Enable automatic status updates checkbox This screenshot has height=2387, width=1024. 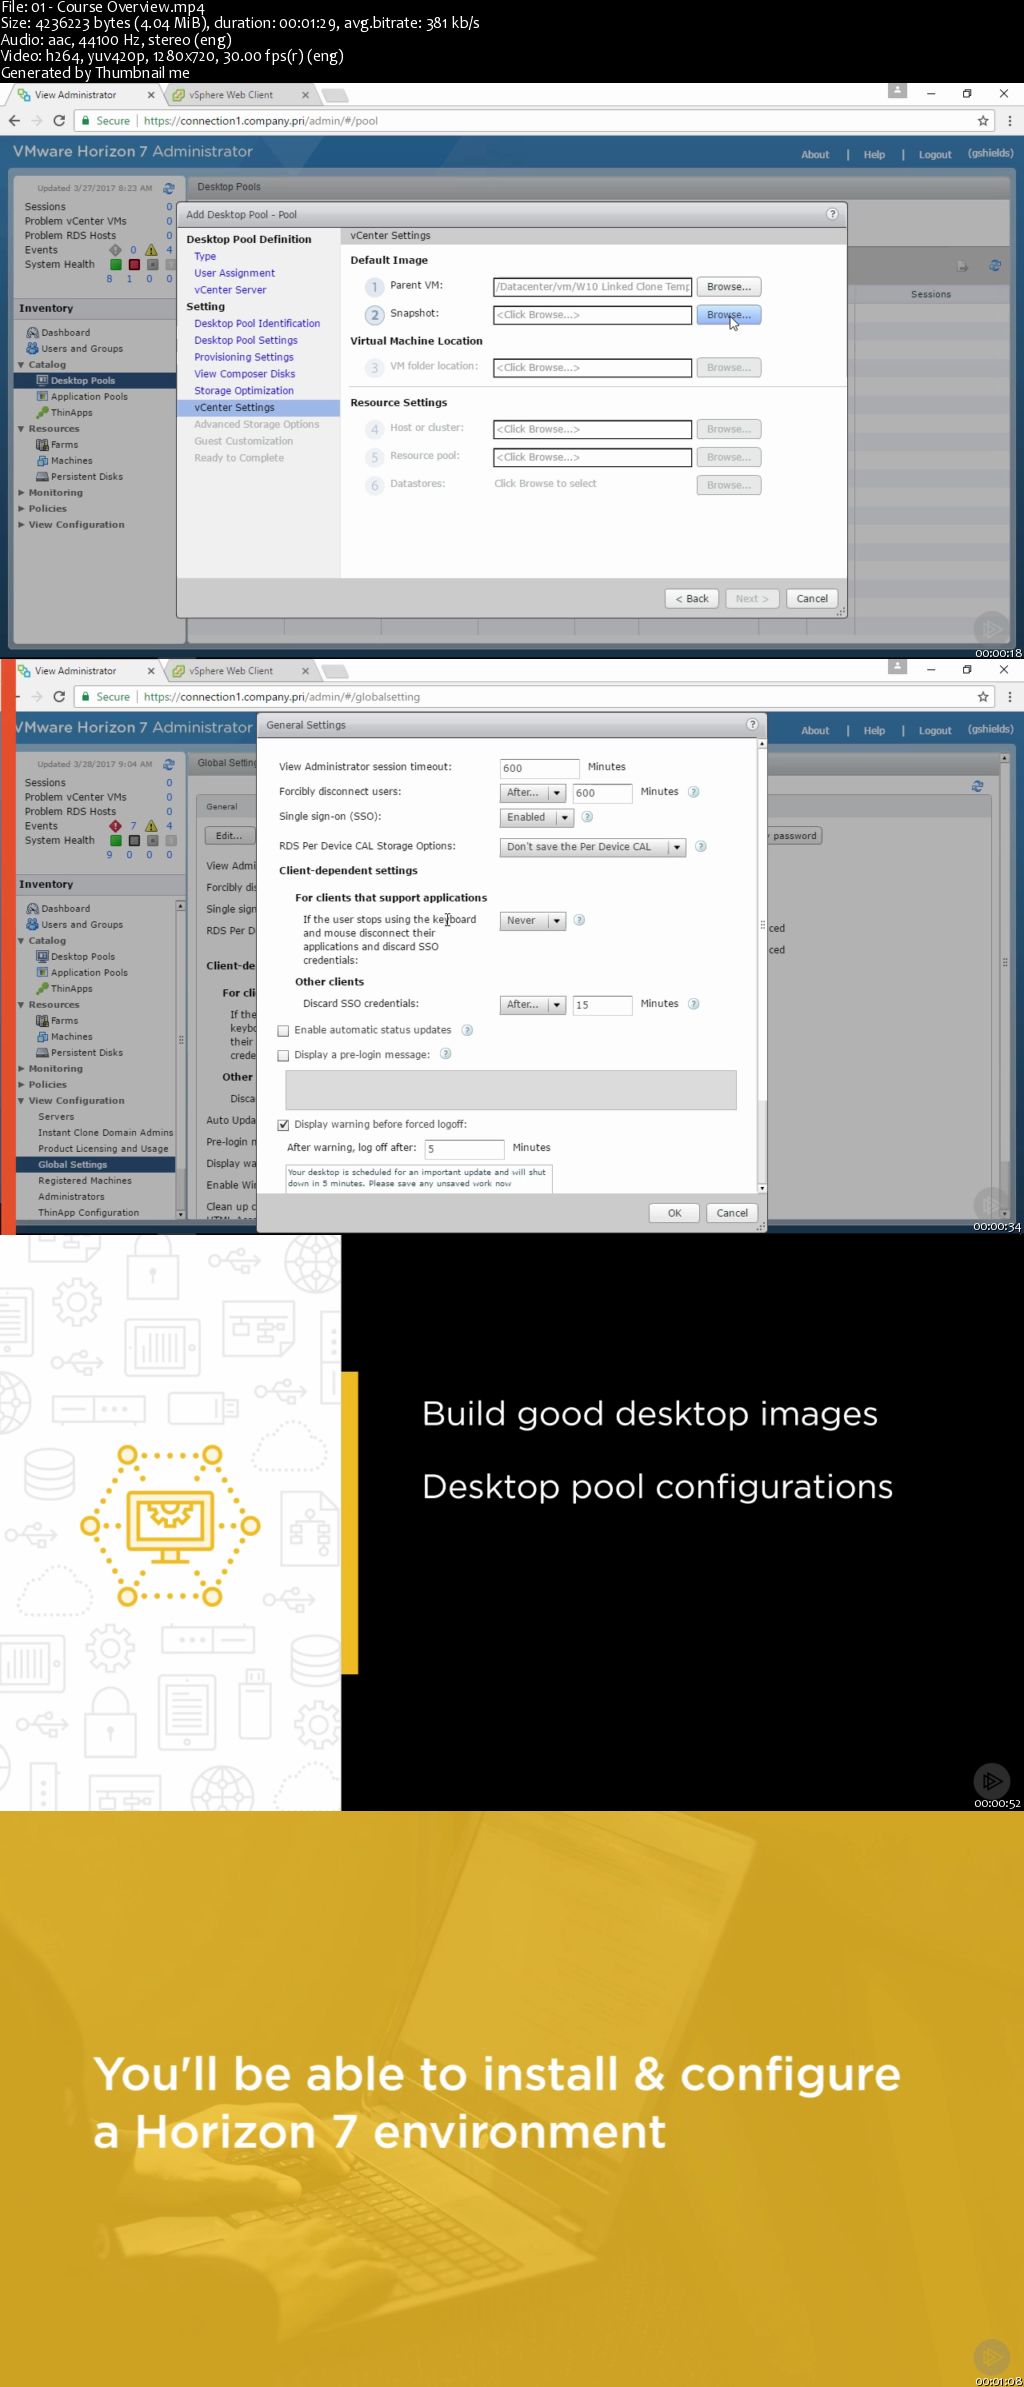coord(283,1031)
